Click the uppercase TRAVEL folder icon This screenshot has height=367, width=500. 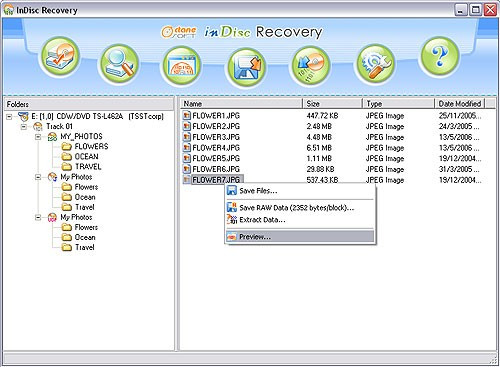coord(67,166)
